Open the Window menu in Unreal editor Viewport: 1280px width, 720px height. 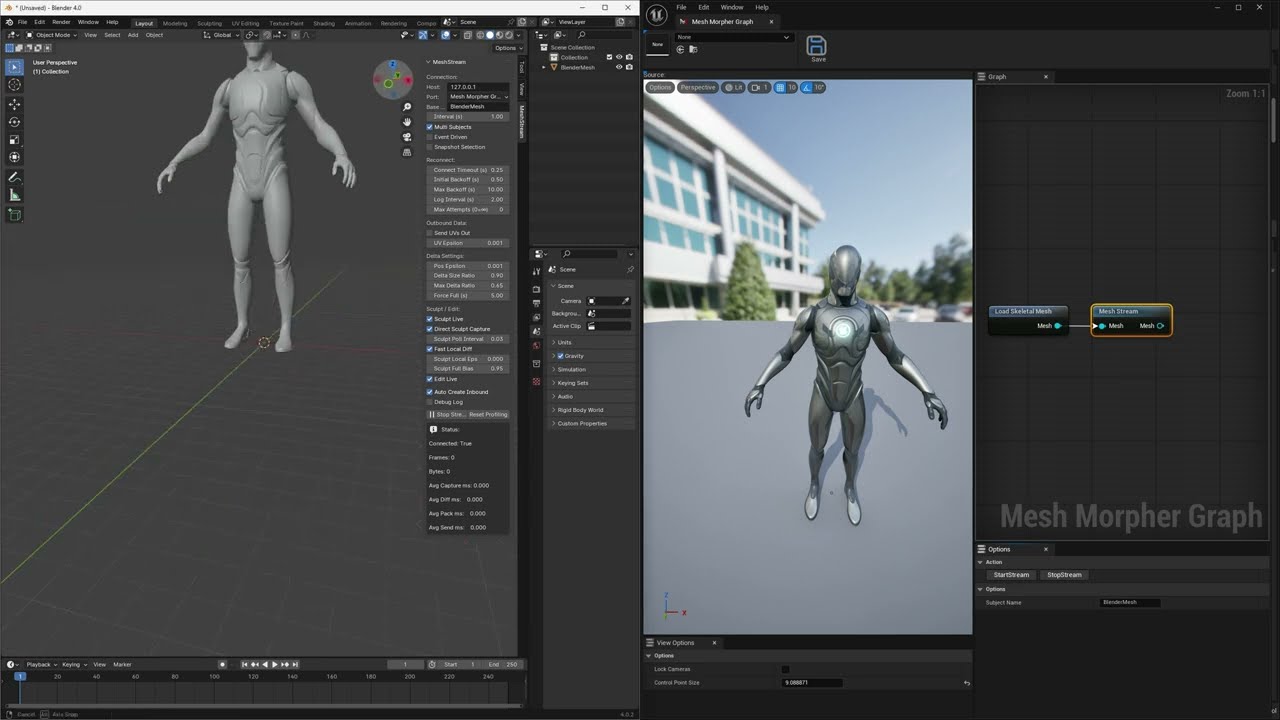click(732, 7)
